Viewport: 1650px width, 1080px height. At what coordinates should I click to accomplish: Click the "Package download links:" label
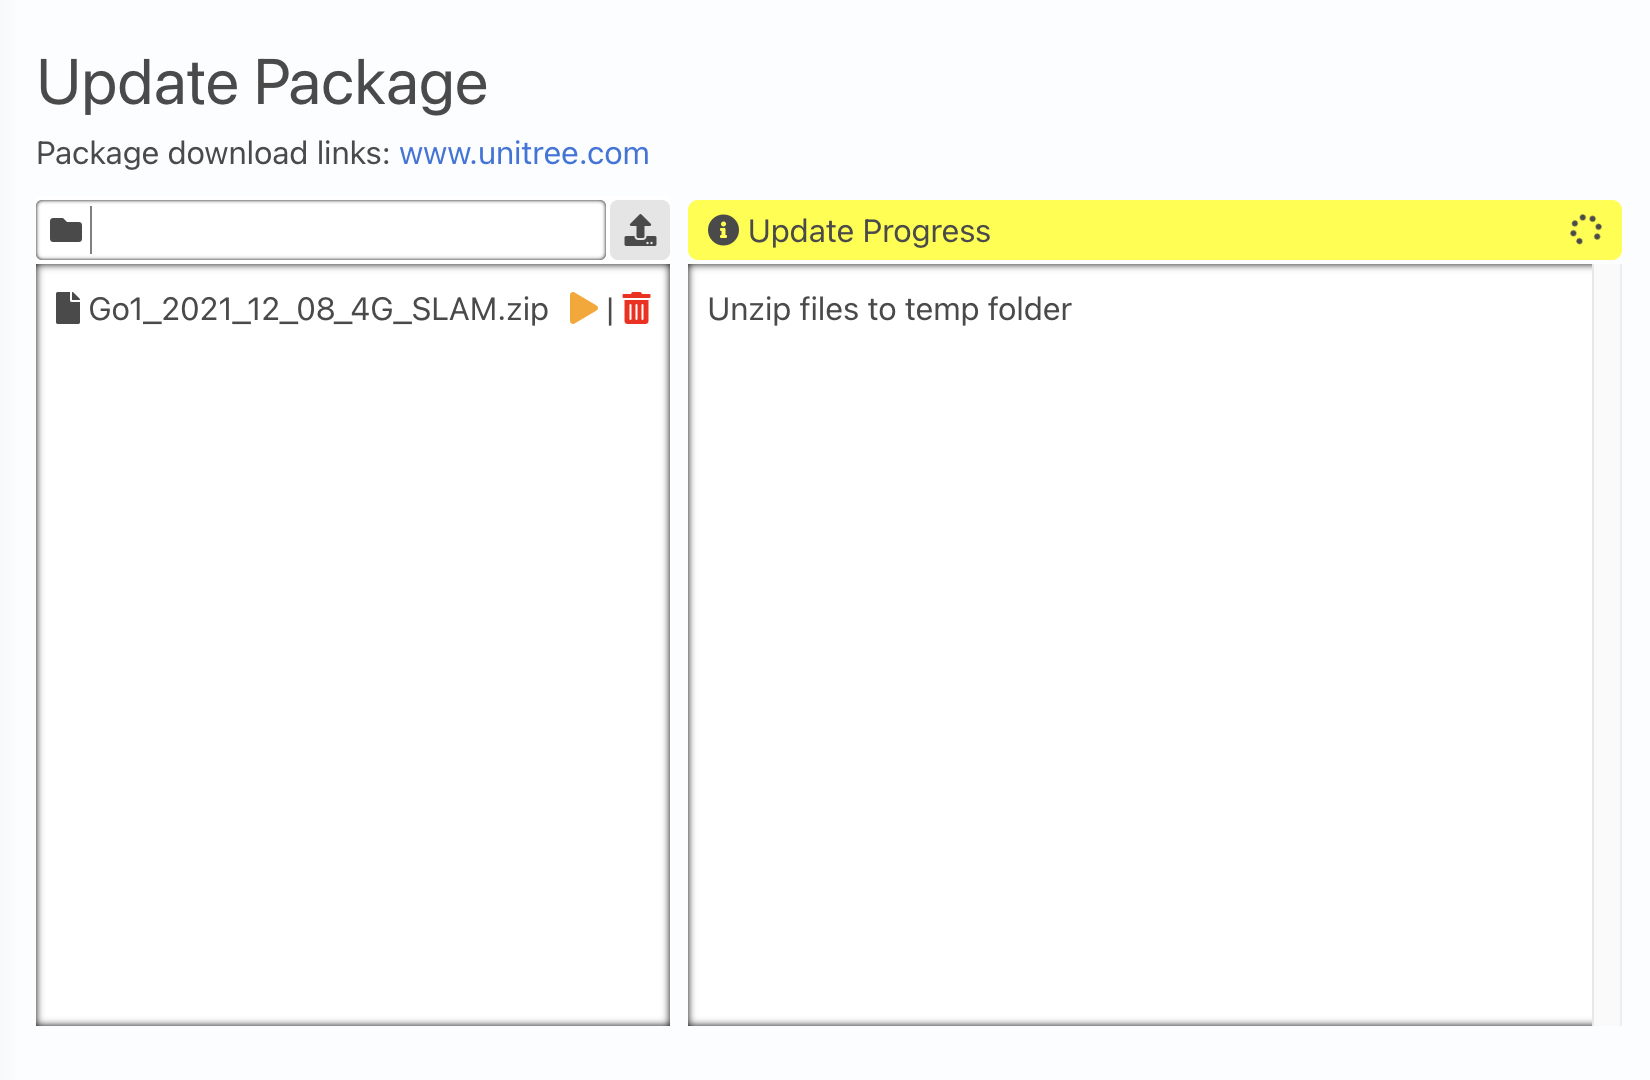click(x=213, y=153)
